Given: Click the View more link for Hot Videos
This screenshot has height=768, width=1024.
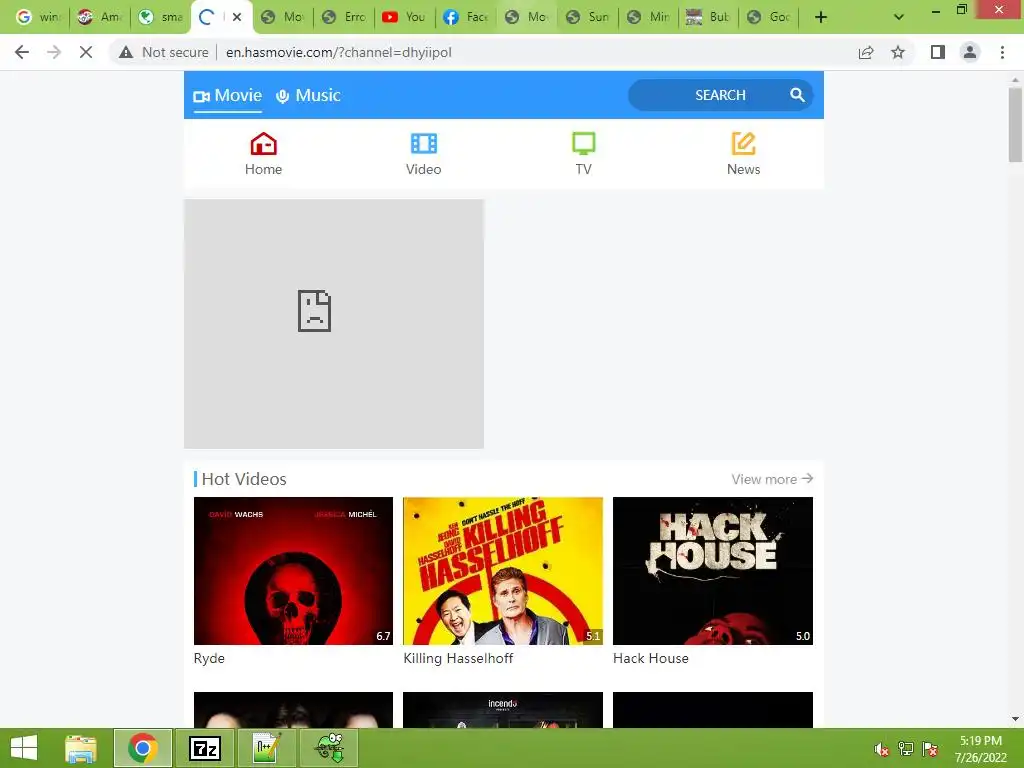Looking at the screenshot, I should coord(772,479).
